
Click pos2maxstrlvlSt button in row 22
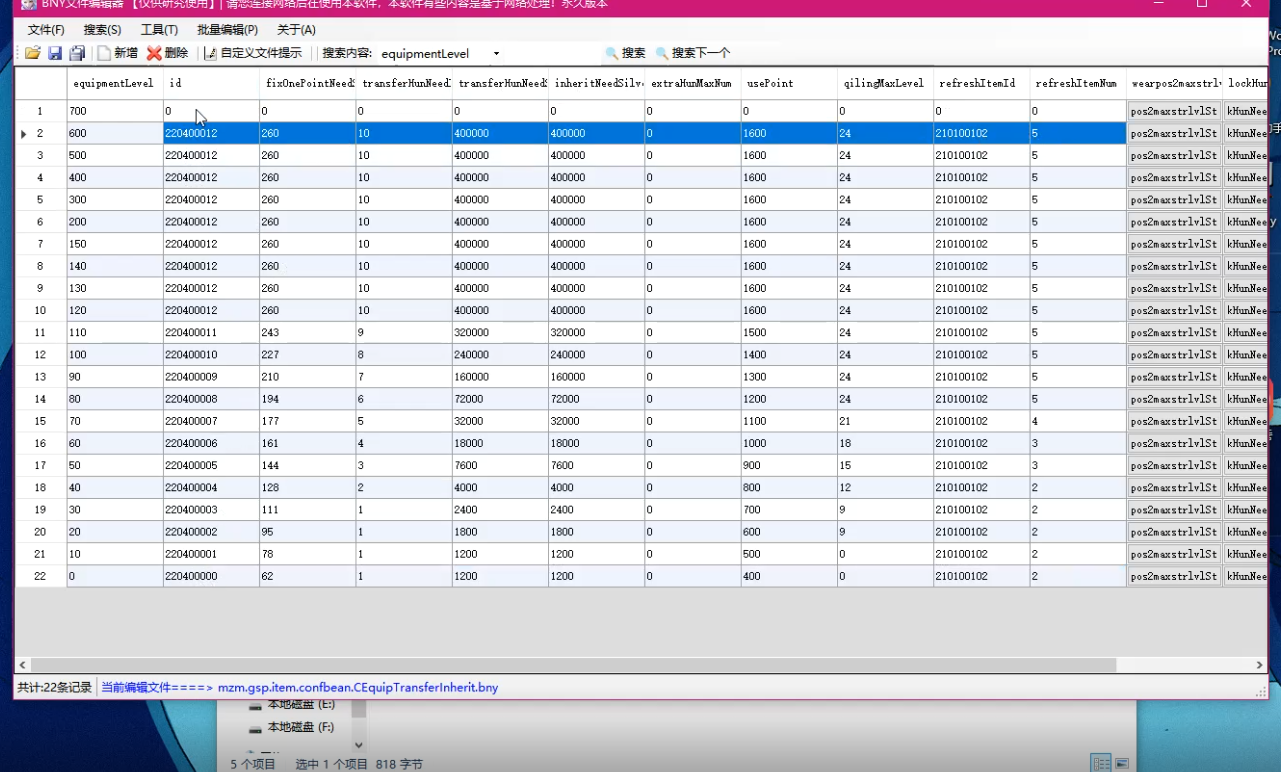click(x=1174, y=576)
